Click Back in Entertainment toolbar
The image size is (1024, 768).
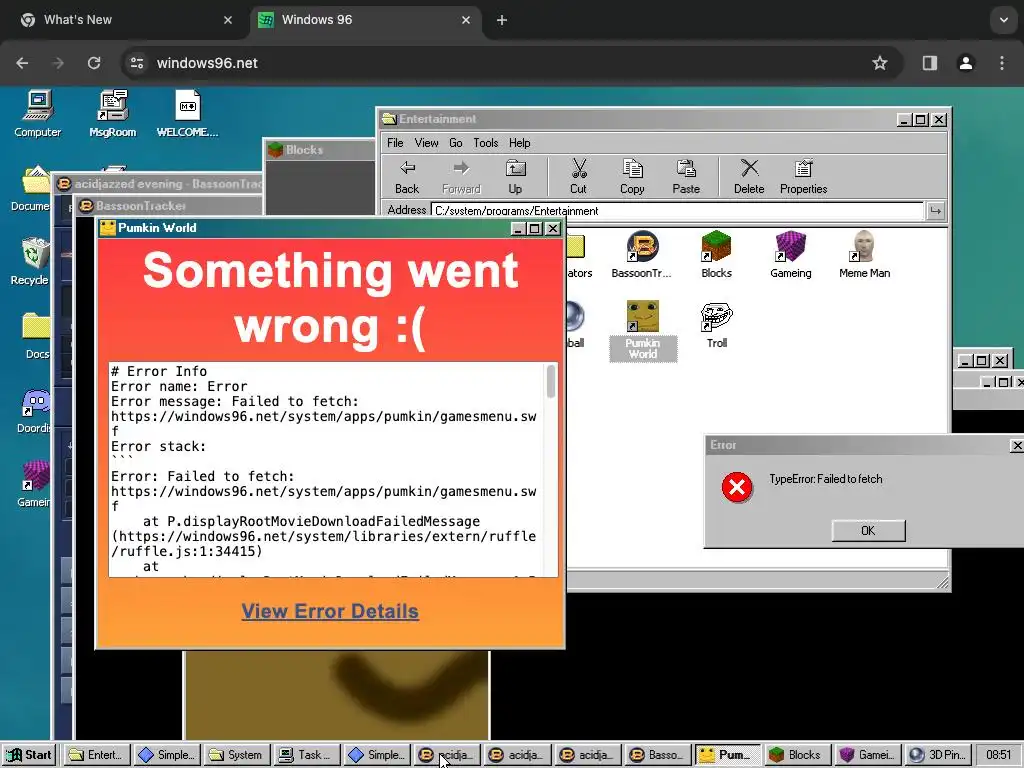(x=406, y=178)
